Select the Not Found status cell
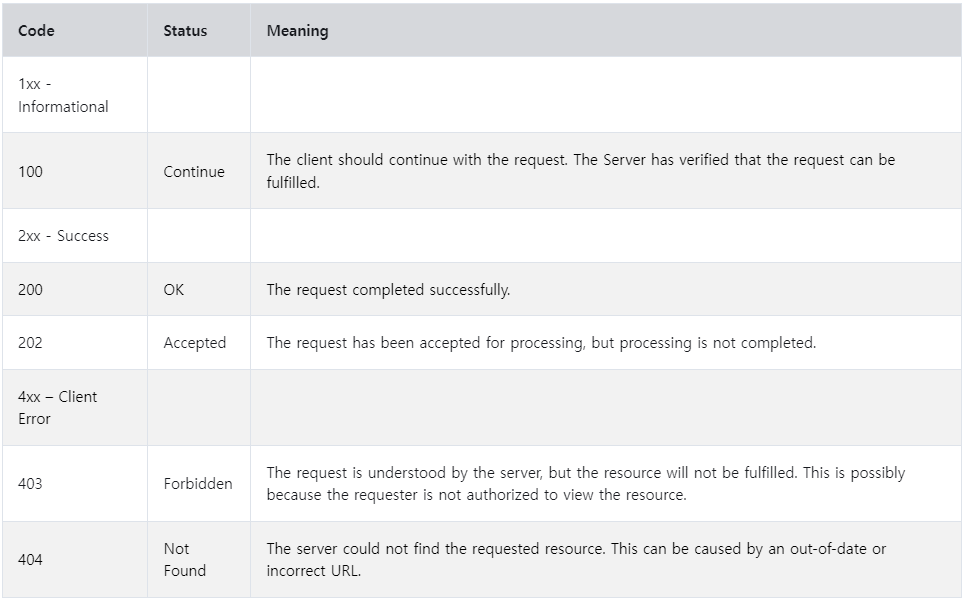The width and height of the screenshot is (968, 603). tap(185, 560)
